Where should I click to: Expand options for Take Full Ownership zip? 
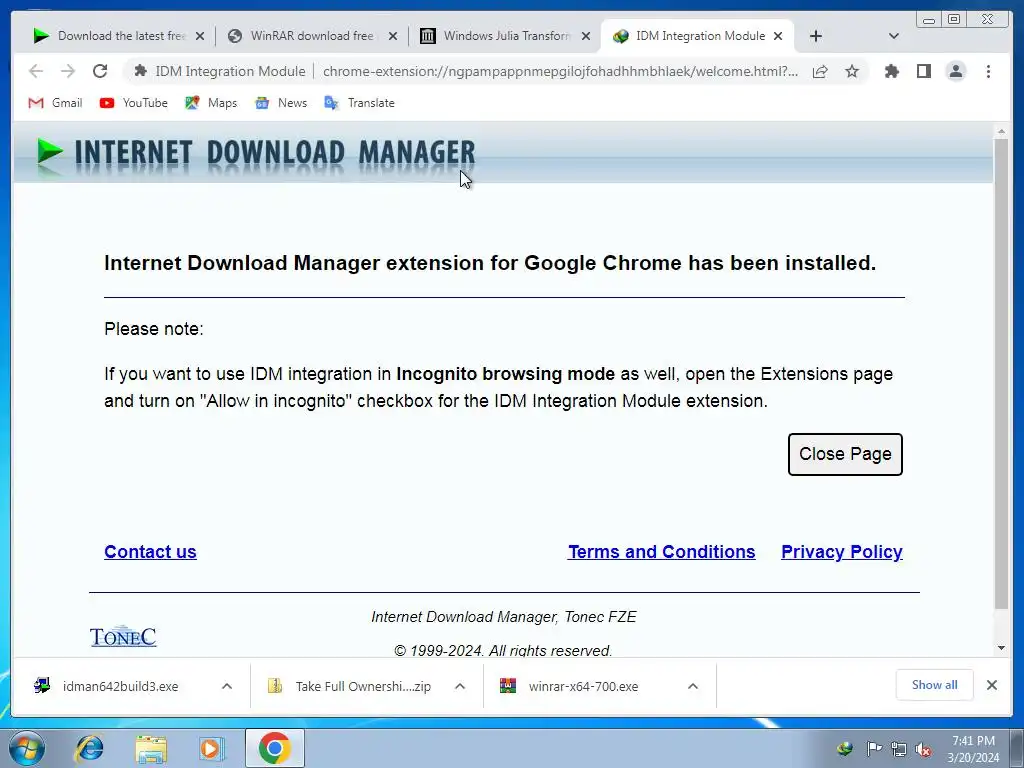(x=460, y=686)
